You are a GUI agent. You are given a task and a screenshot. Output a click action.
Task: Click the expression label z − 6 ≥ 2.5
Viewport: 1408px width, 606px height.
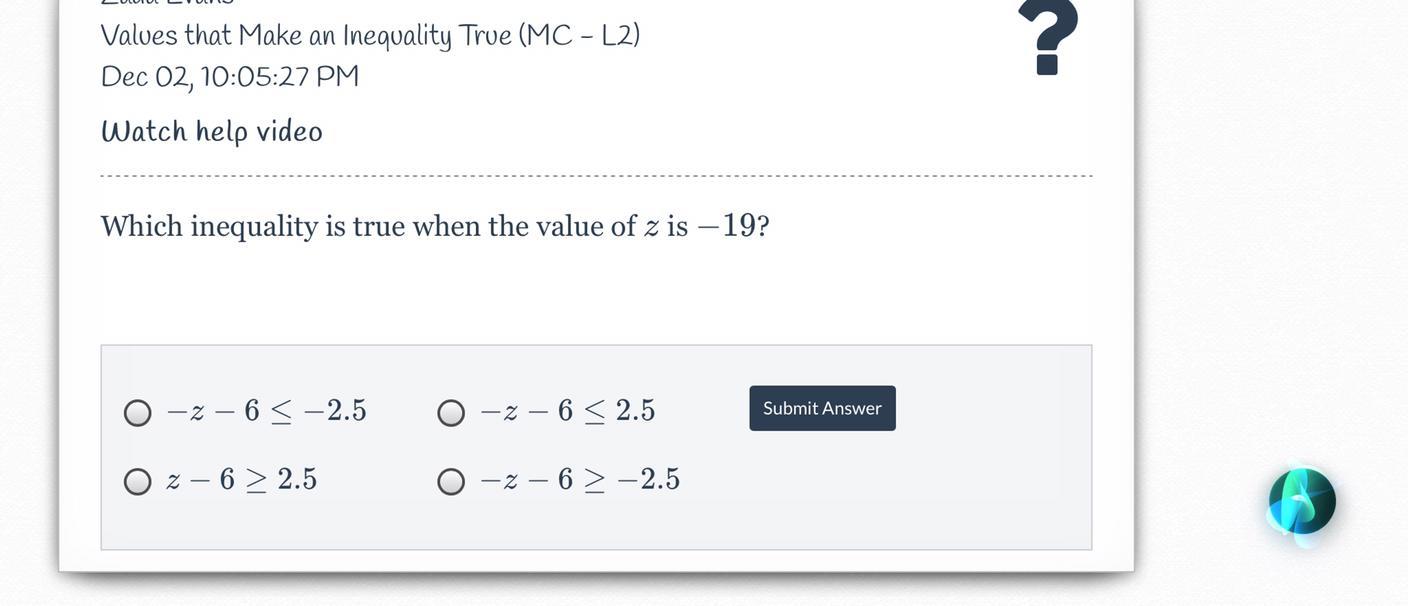pyautogui.click(x=242, y=480)
